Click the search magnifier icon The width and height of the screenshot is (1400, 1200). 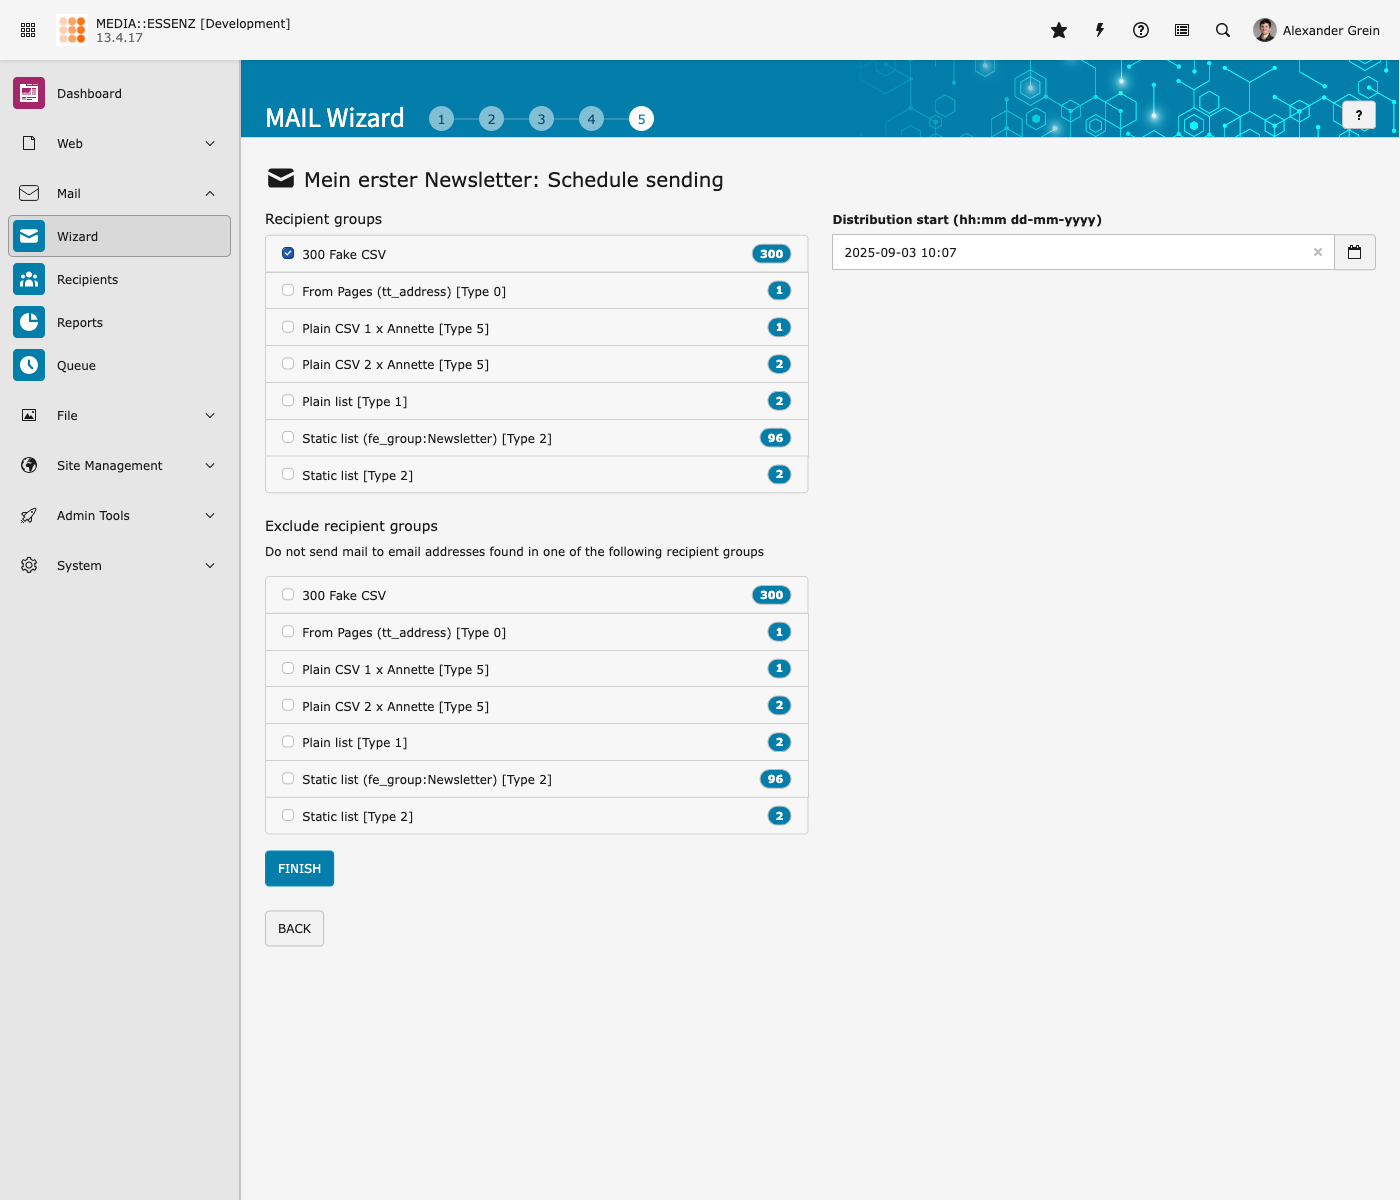(1223, 30)
